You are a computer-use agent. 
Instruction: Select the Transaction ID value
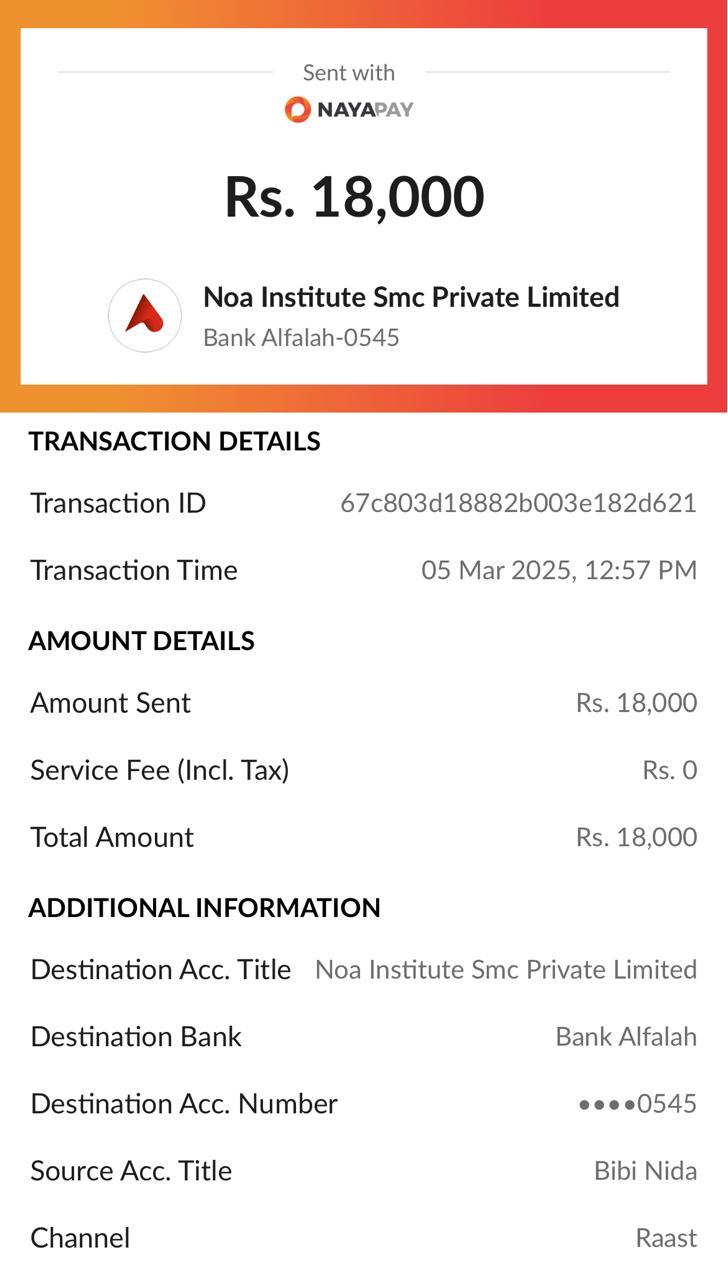coord(518,503)
